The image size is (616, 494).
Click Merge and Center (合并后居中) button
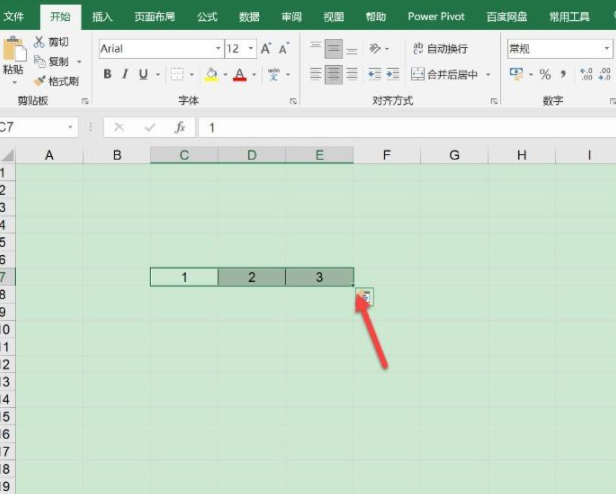tap(444, 74)
